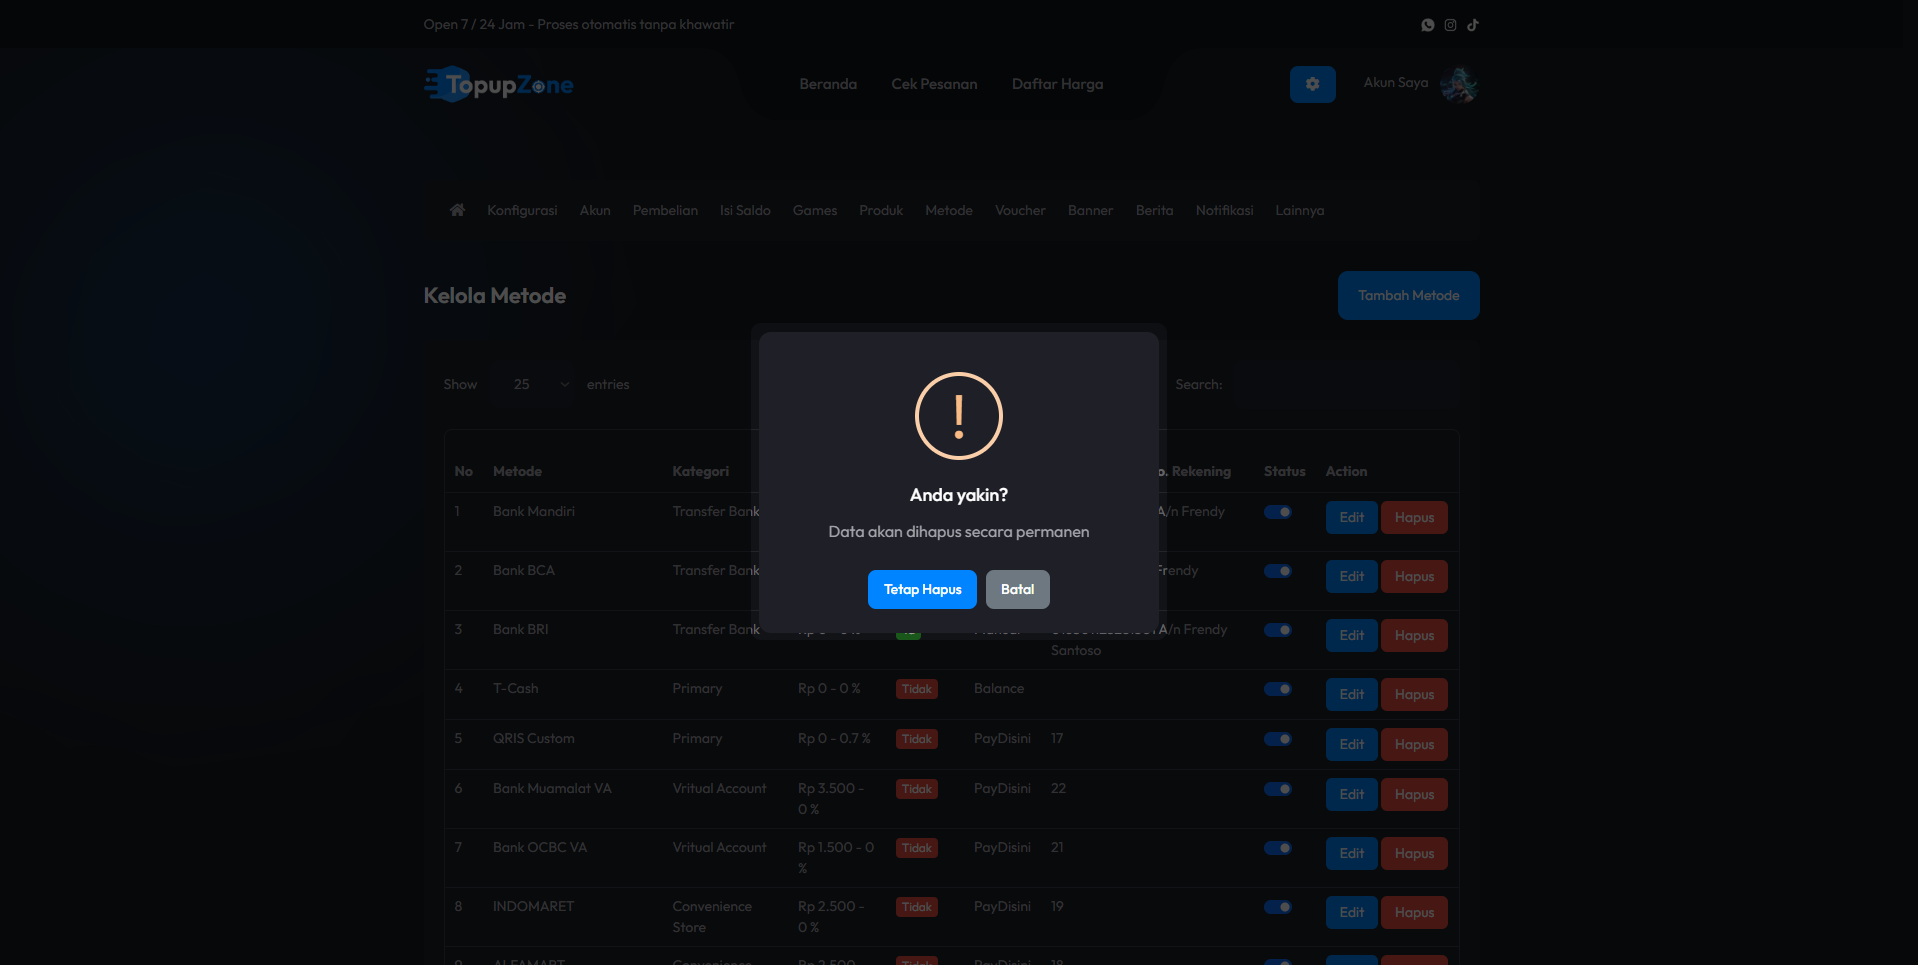Image resolution: width=1918 pixels, height=965 pixels.
Task: Edit the Bank BCA method
Action: [1351, 576]
